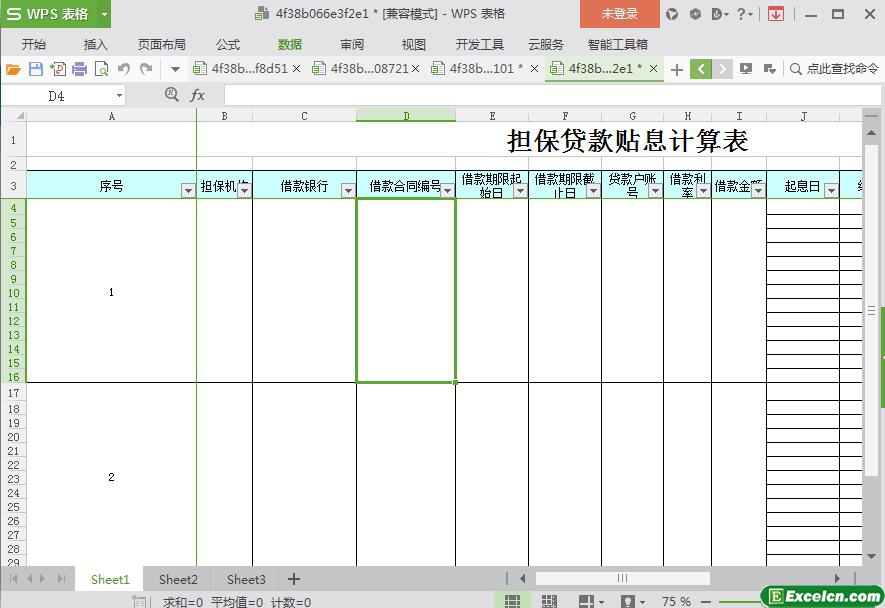The height and width of the screenshot is (608, 885).
Task: Toggle normal view mode in status bar
Action: [x=512, y=601]
